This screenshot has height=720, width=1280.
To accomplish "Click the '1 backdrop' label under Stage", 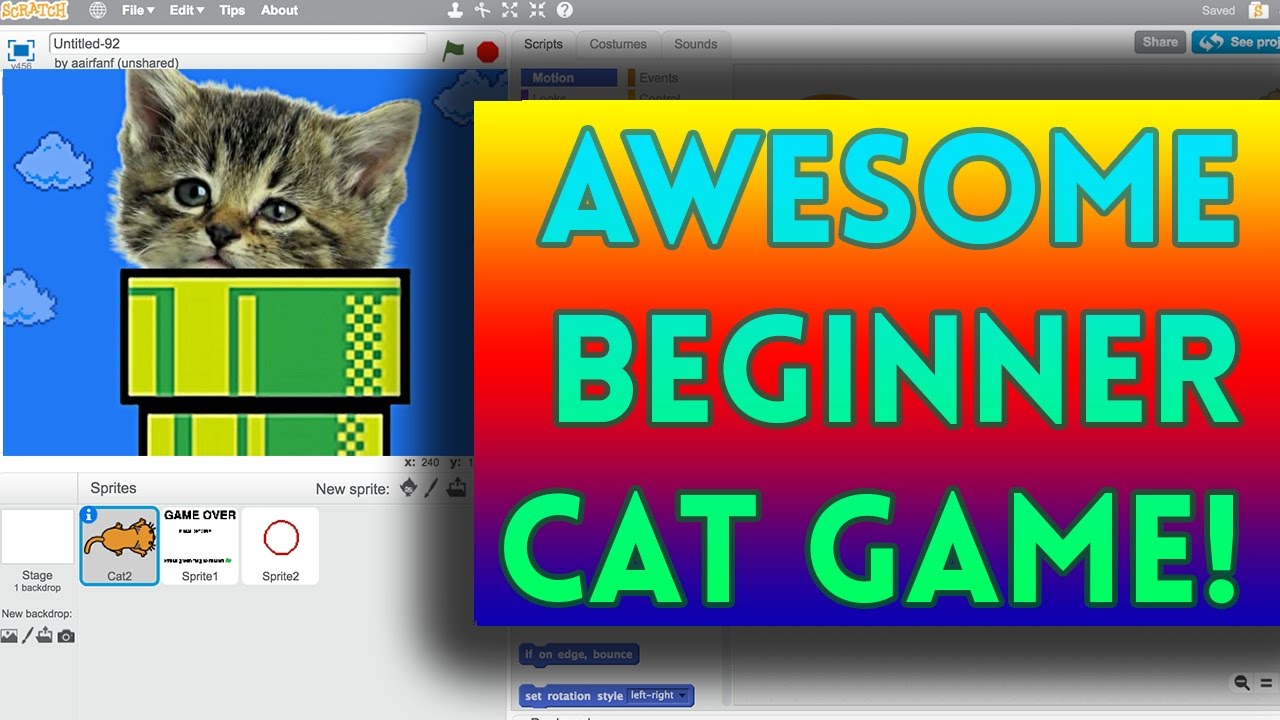I will pos(37,588).
